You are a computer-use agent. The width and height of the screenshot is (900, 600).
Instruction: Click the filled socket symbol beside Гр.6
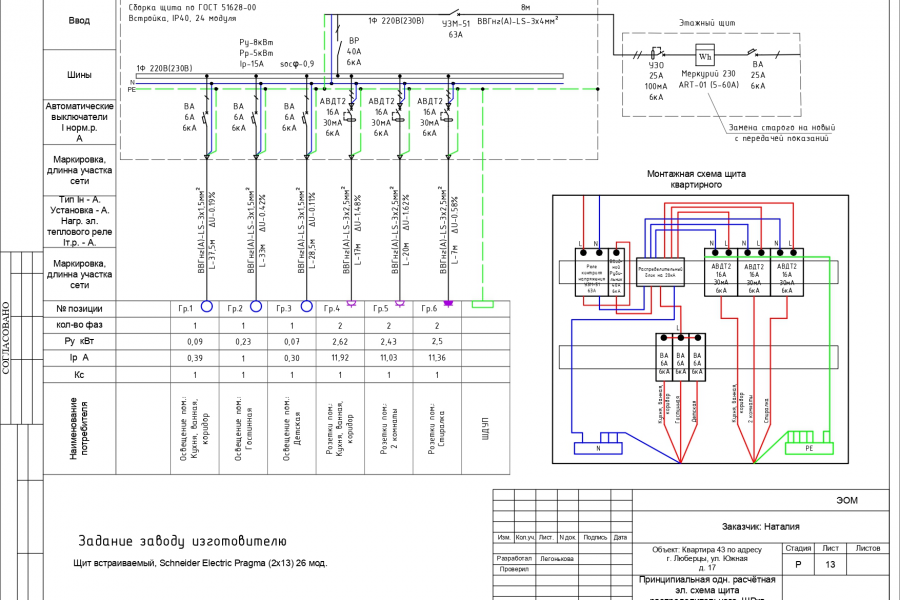click(x=448, y=303)
